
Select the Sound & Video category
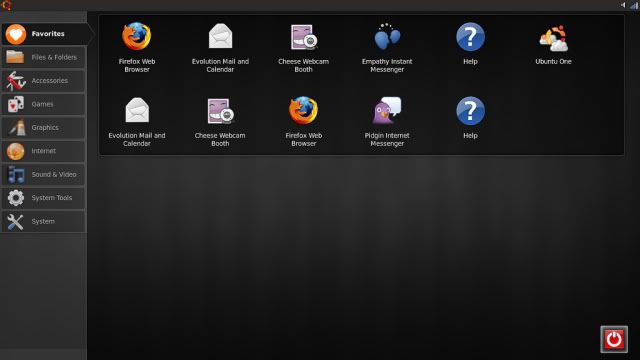click(44, 174)
